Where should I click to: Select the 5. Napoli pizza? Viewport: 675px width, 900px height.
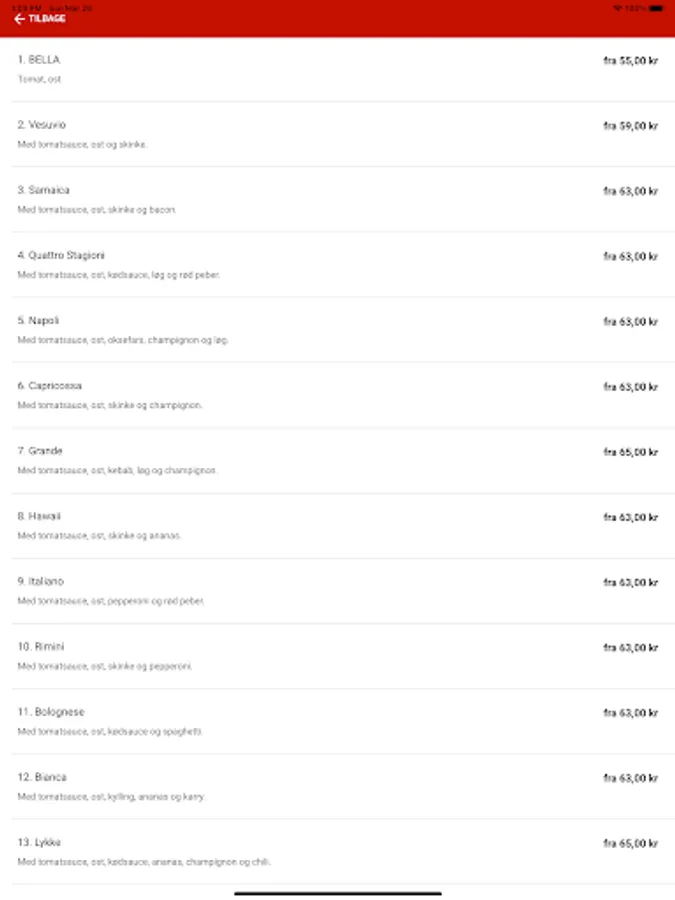338,330
